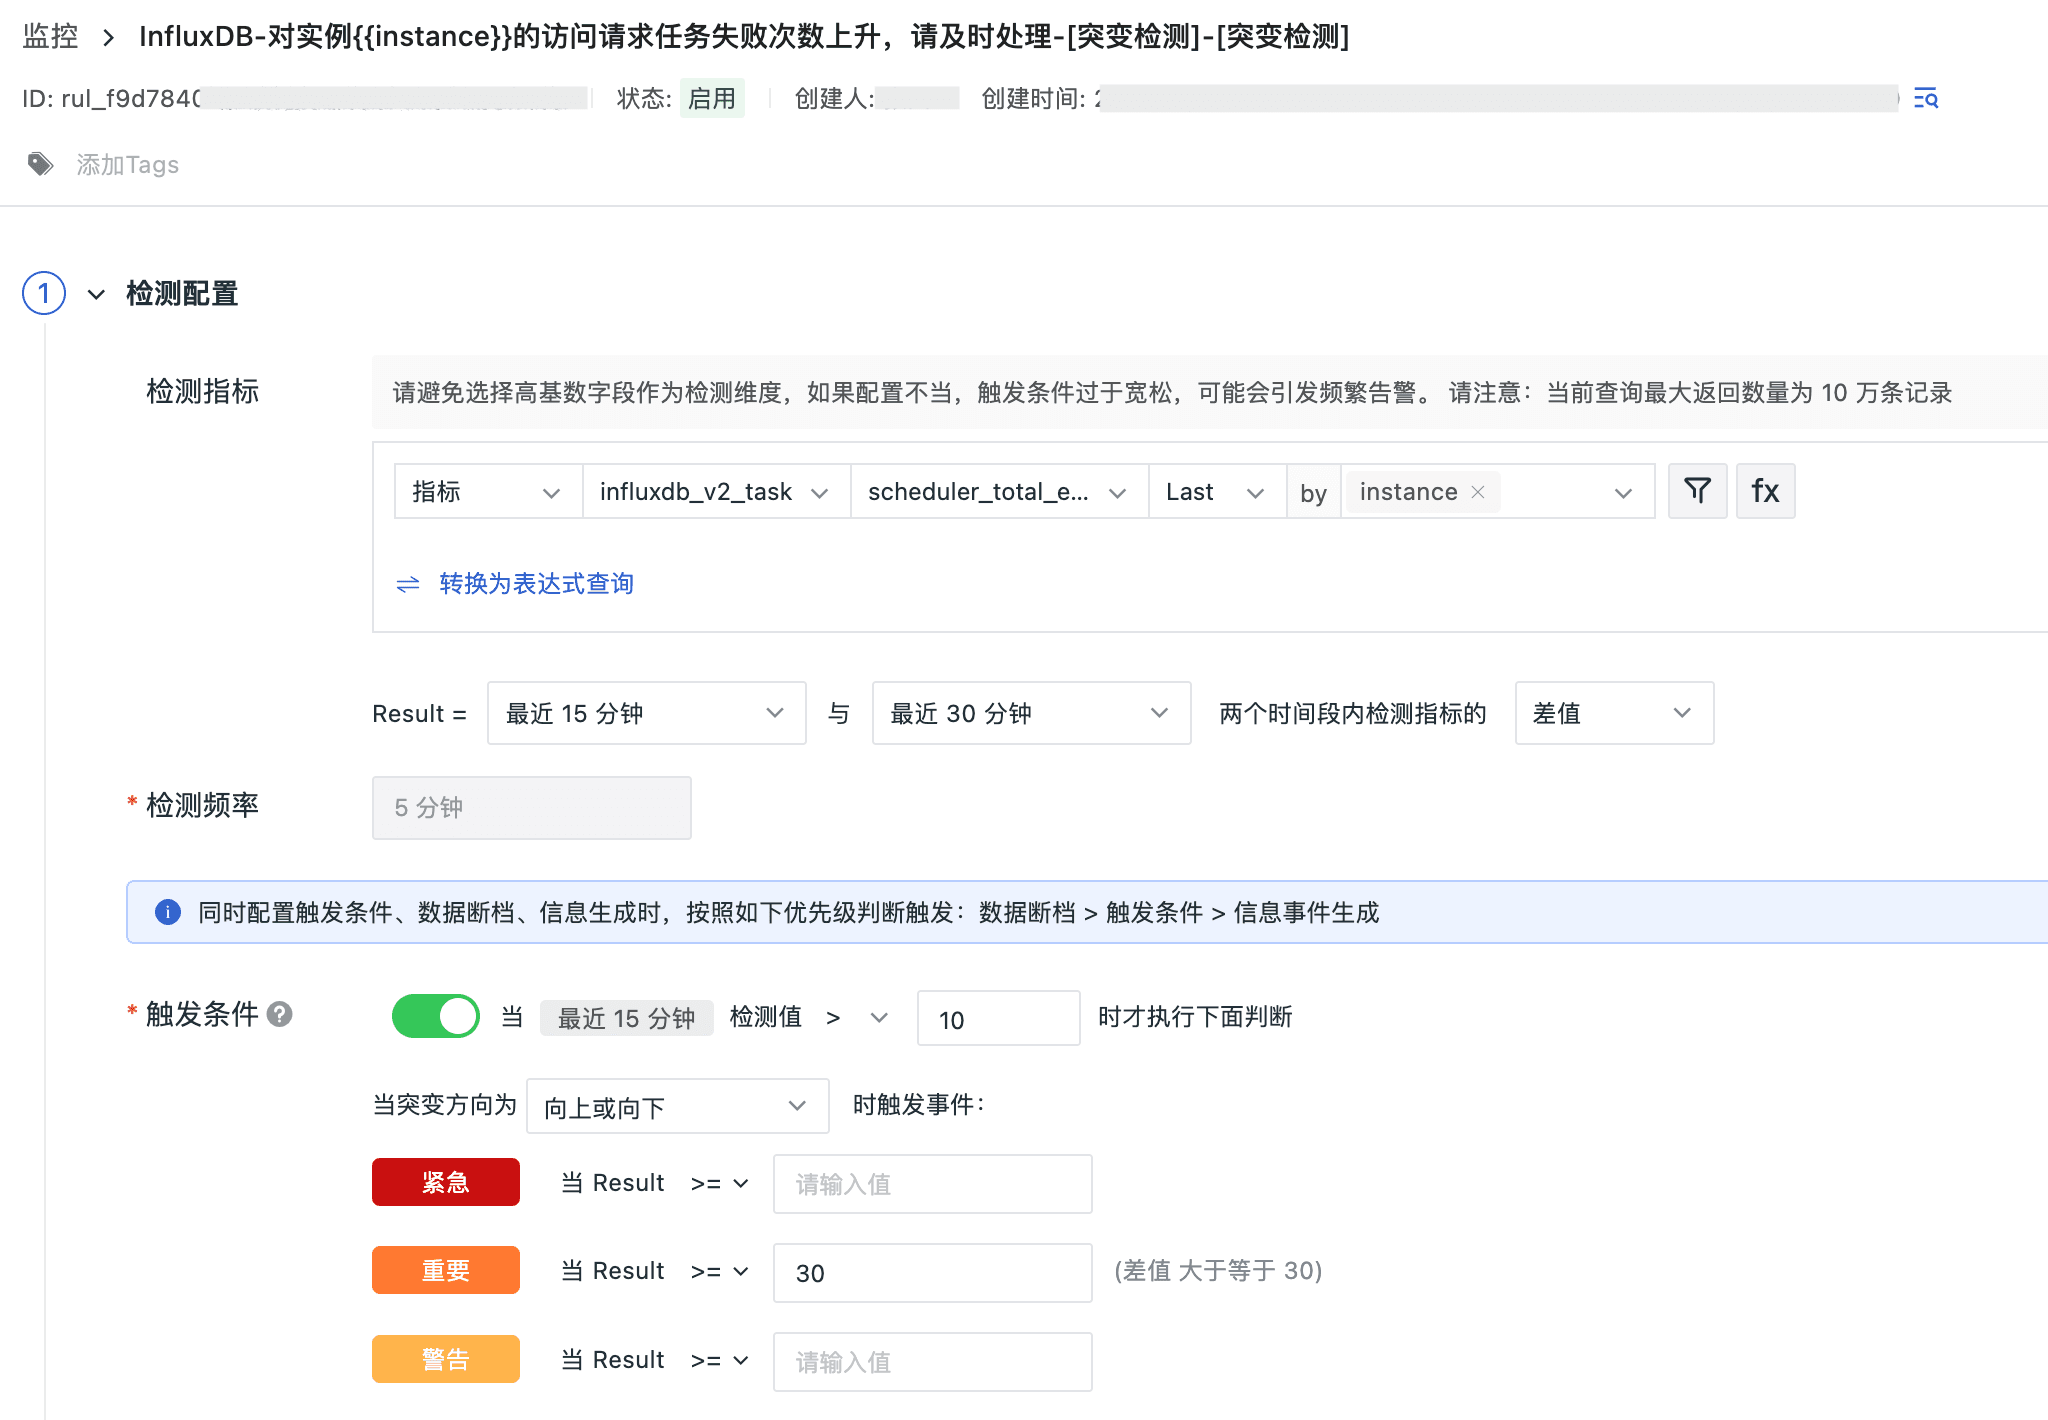Open the 差值 comparison type dropdown
This screenshot has width=2048, height=1420.
pyautogui.click(x=1613, y=713)
